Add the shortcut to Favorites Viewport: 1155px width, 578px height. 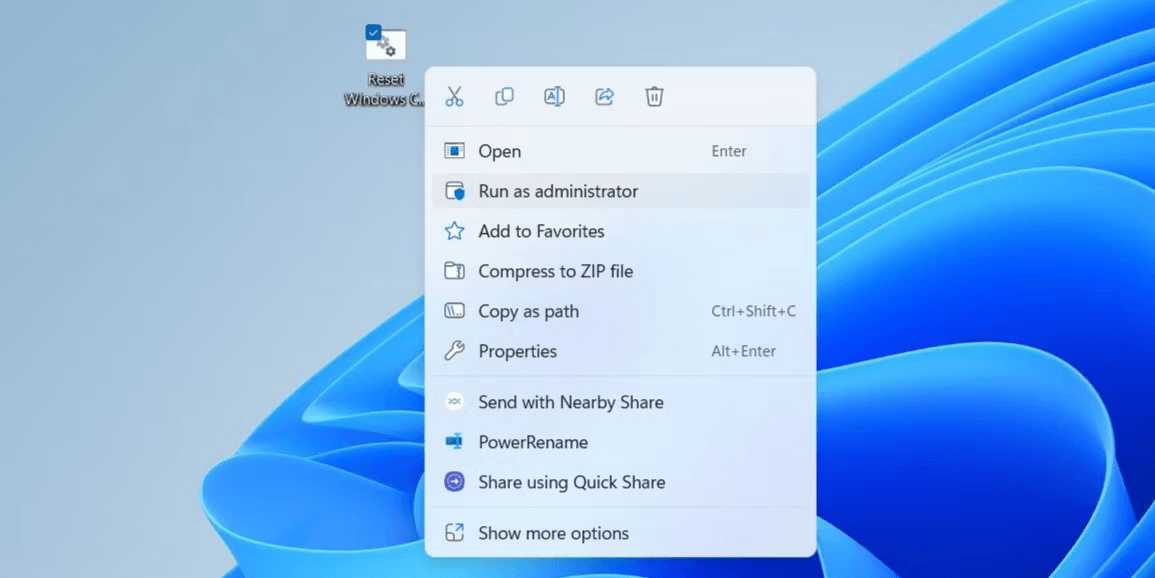[x=542, y=231]
